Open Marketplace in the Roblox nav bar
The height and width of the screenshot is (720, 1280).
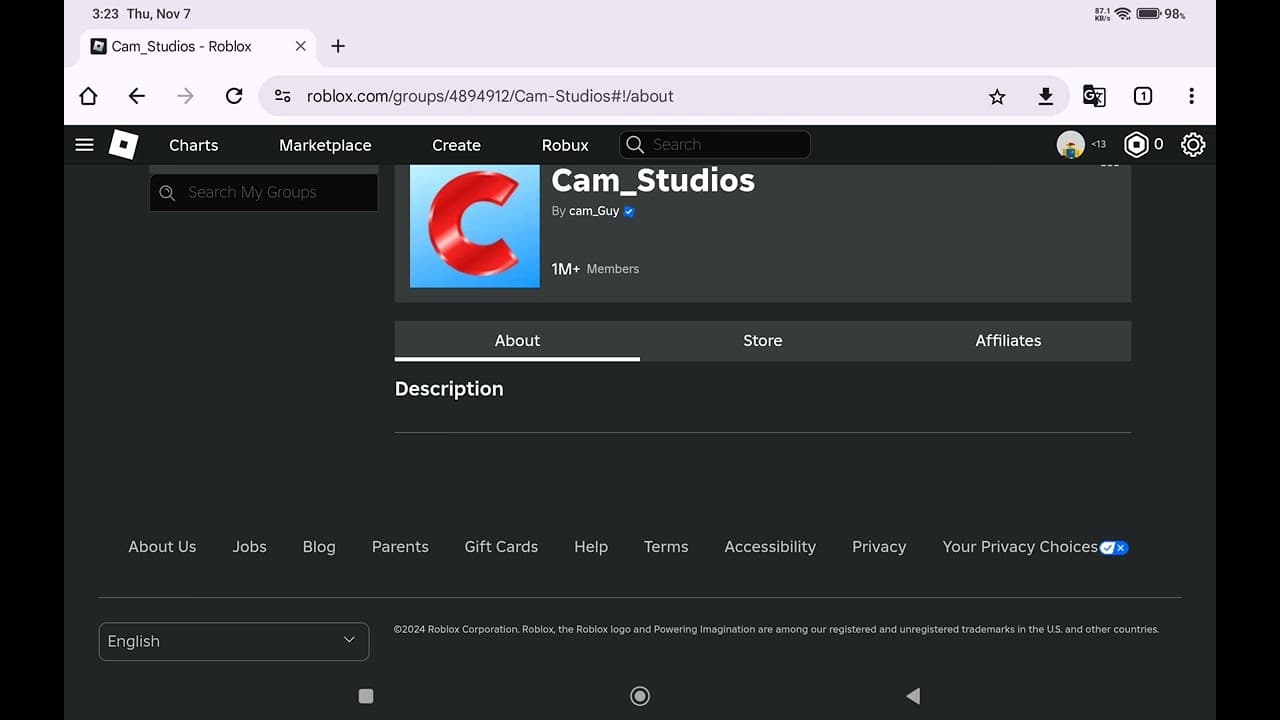[325, 145]
